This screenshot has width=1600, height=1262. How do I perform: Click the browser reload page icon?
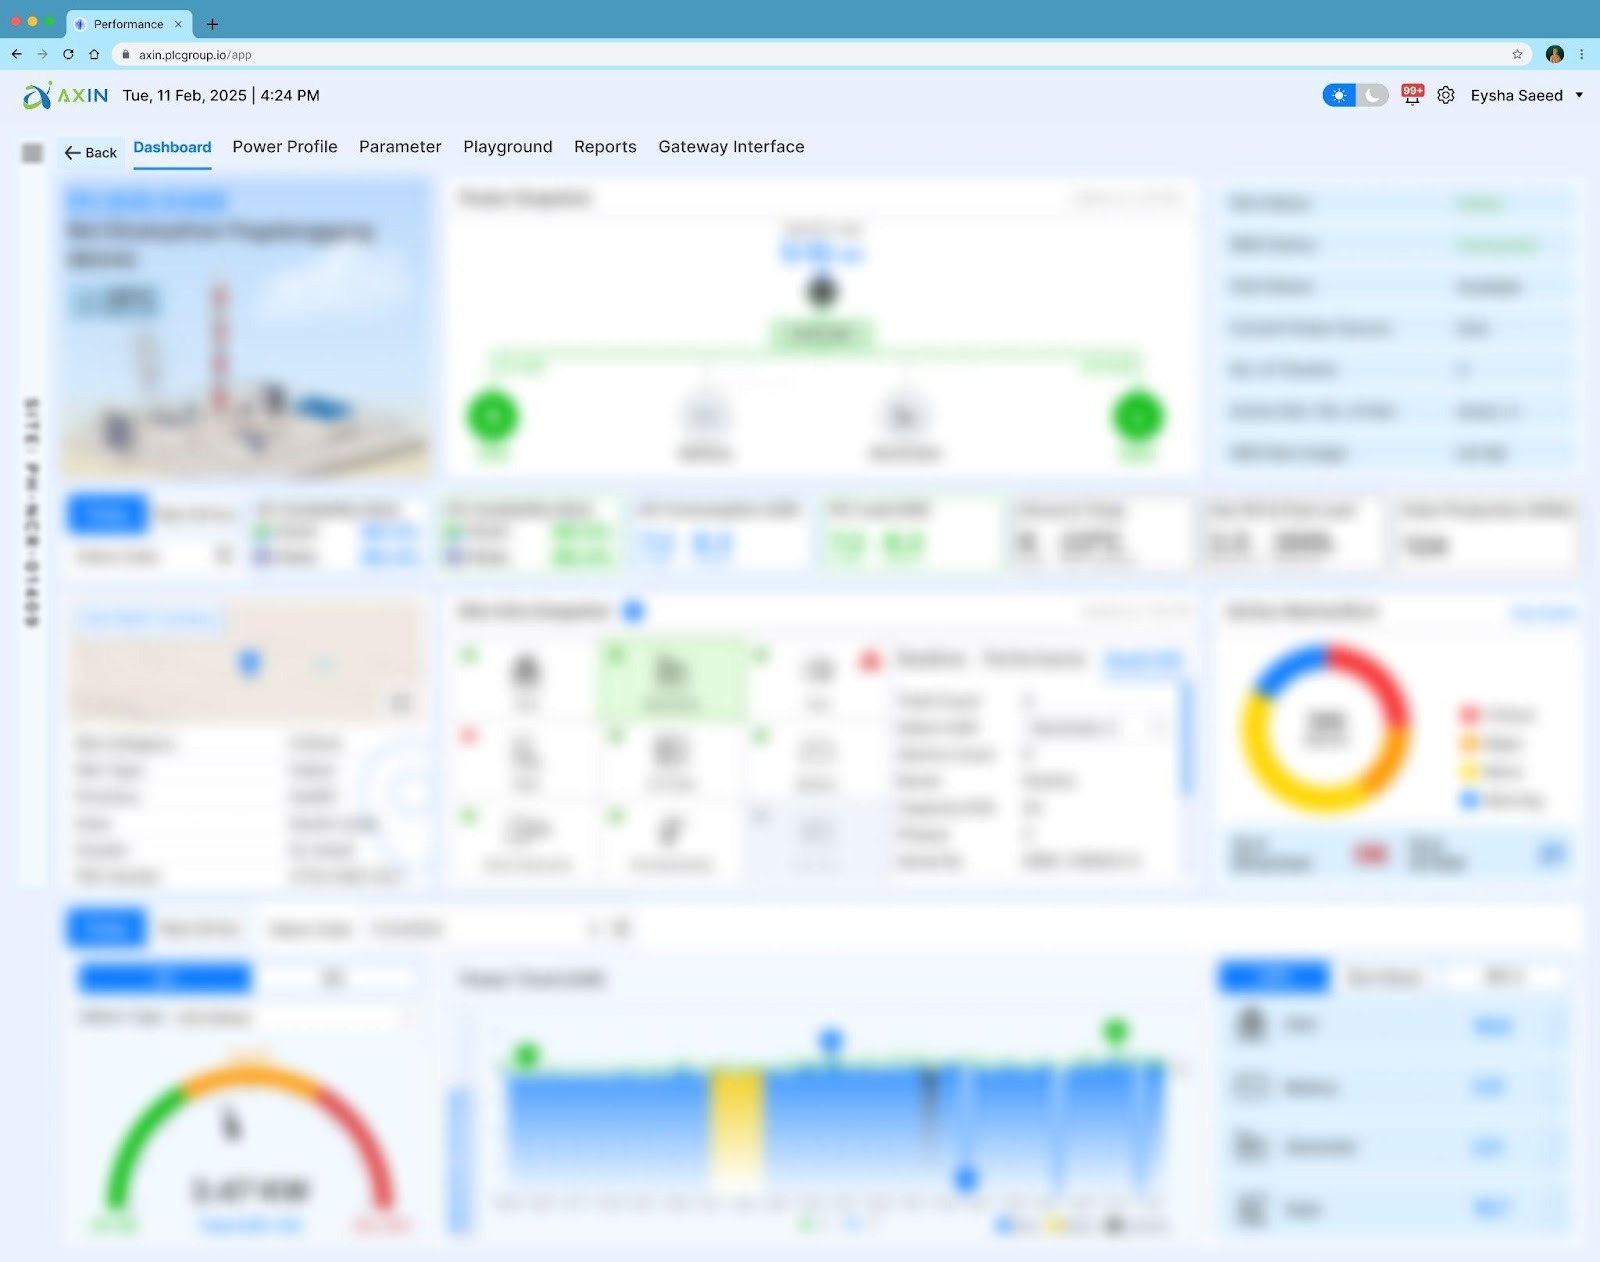point(68,55)
